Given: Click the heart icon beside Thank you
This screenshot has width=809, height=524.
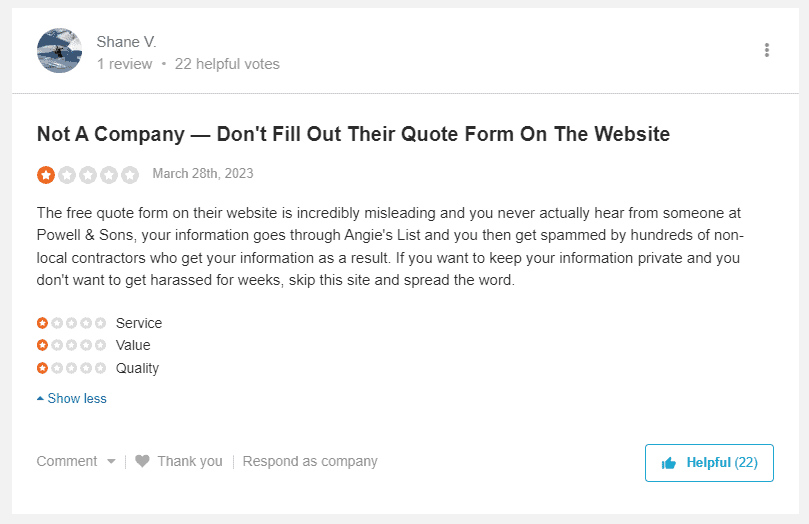Looking at the screenshot, I should (142, 461).
